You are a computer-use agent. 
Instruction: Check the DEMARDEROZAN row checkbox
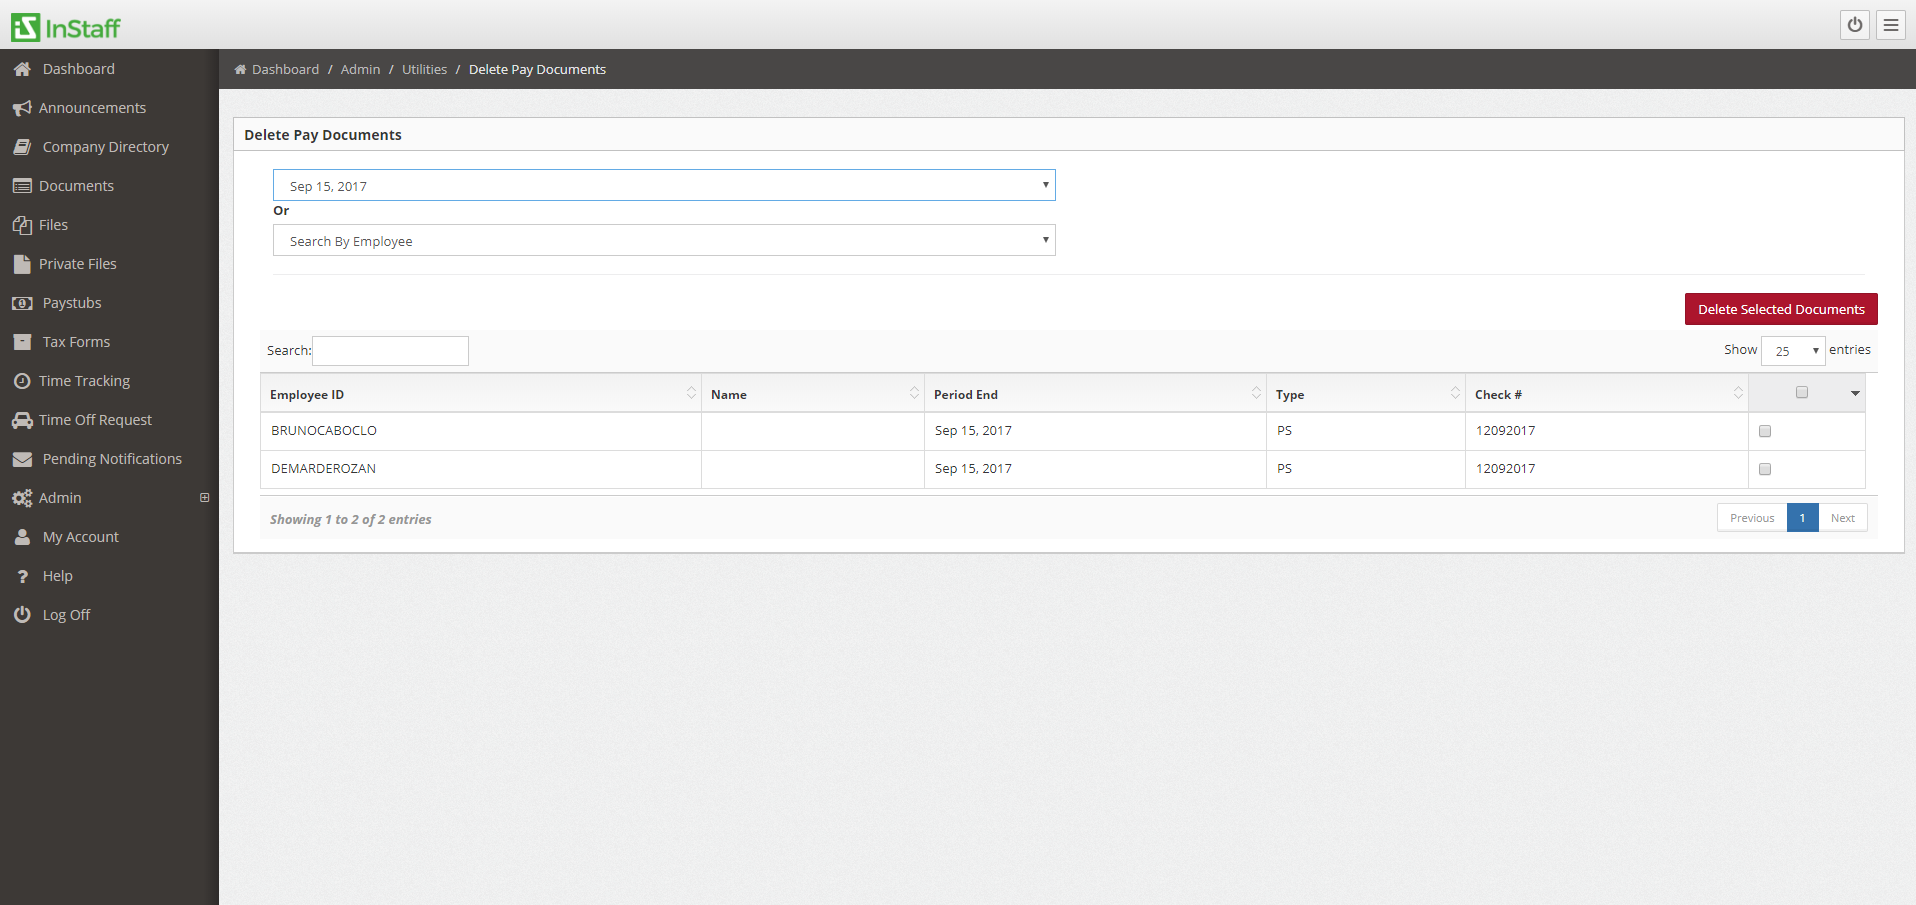[1764, 468]
